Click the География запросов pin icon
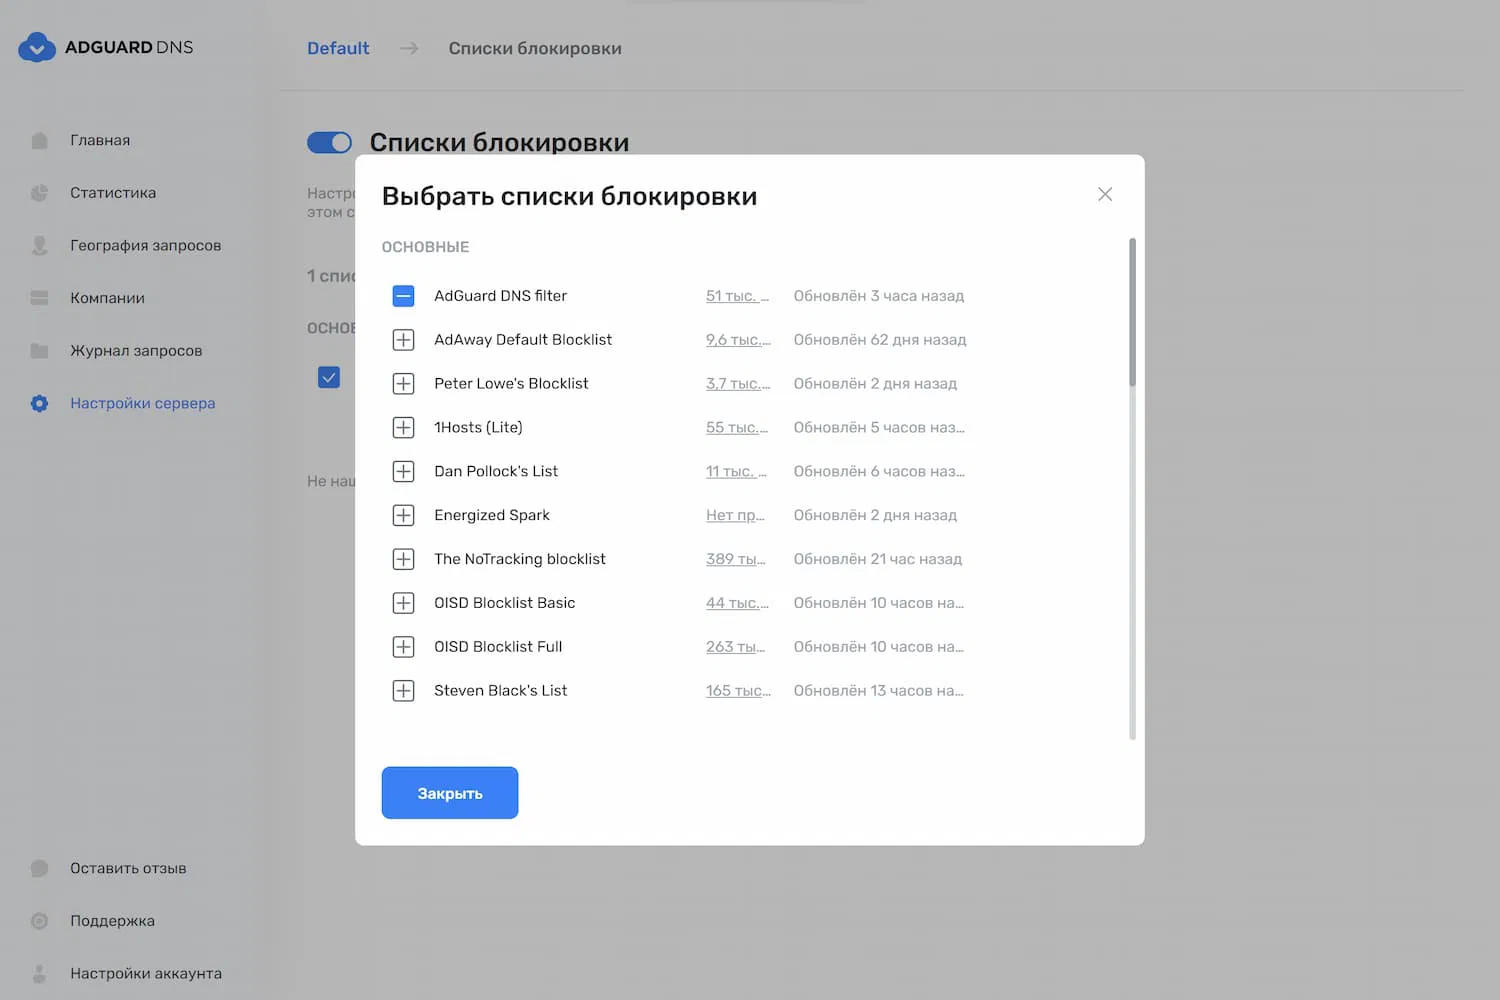 (x=40, y=246)
